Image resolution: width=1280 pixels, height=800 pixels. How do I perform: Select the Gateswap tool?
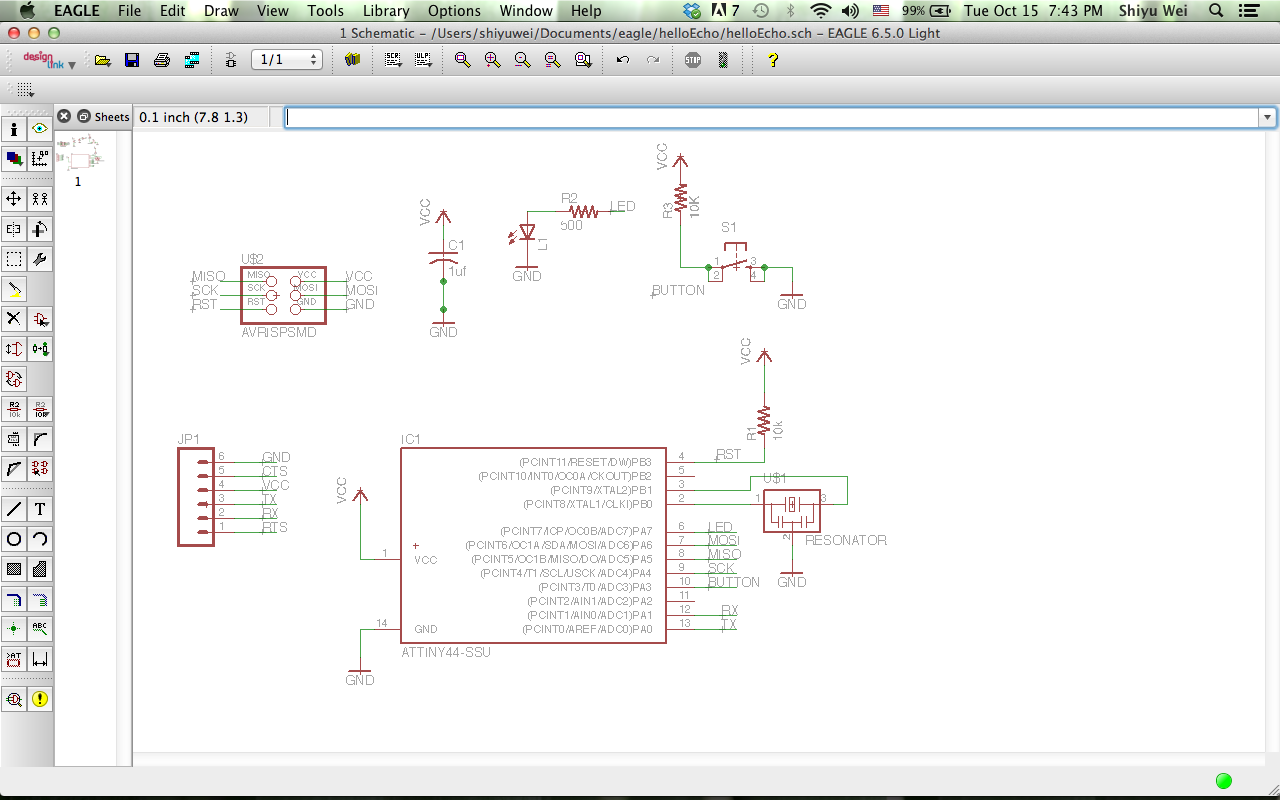(14, 379)
